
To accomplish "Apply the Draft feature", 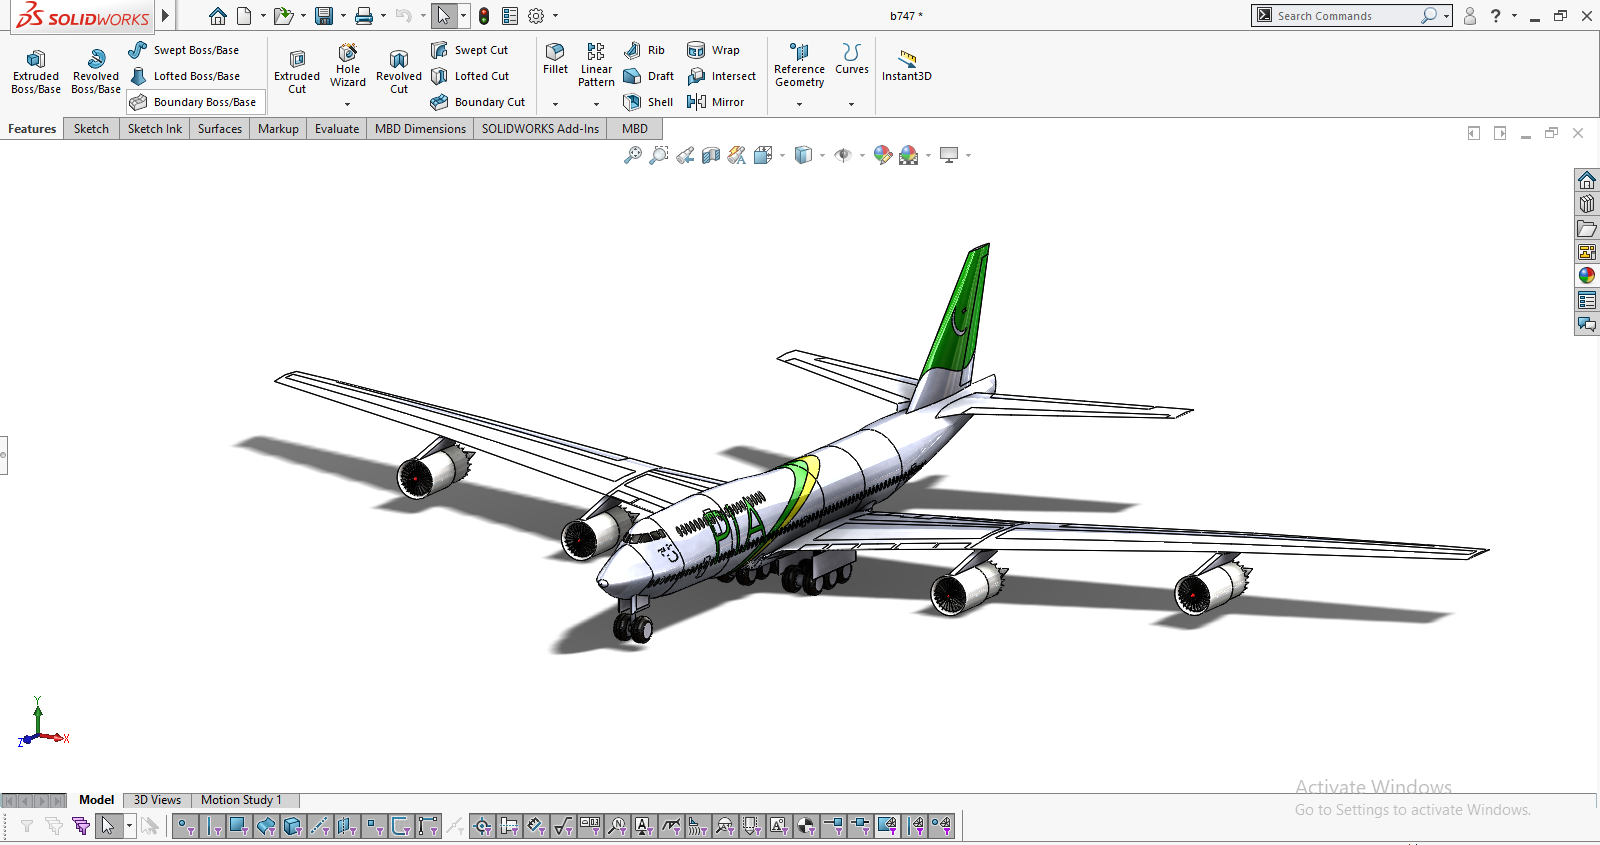I will coord(648,76).
